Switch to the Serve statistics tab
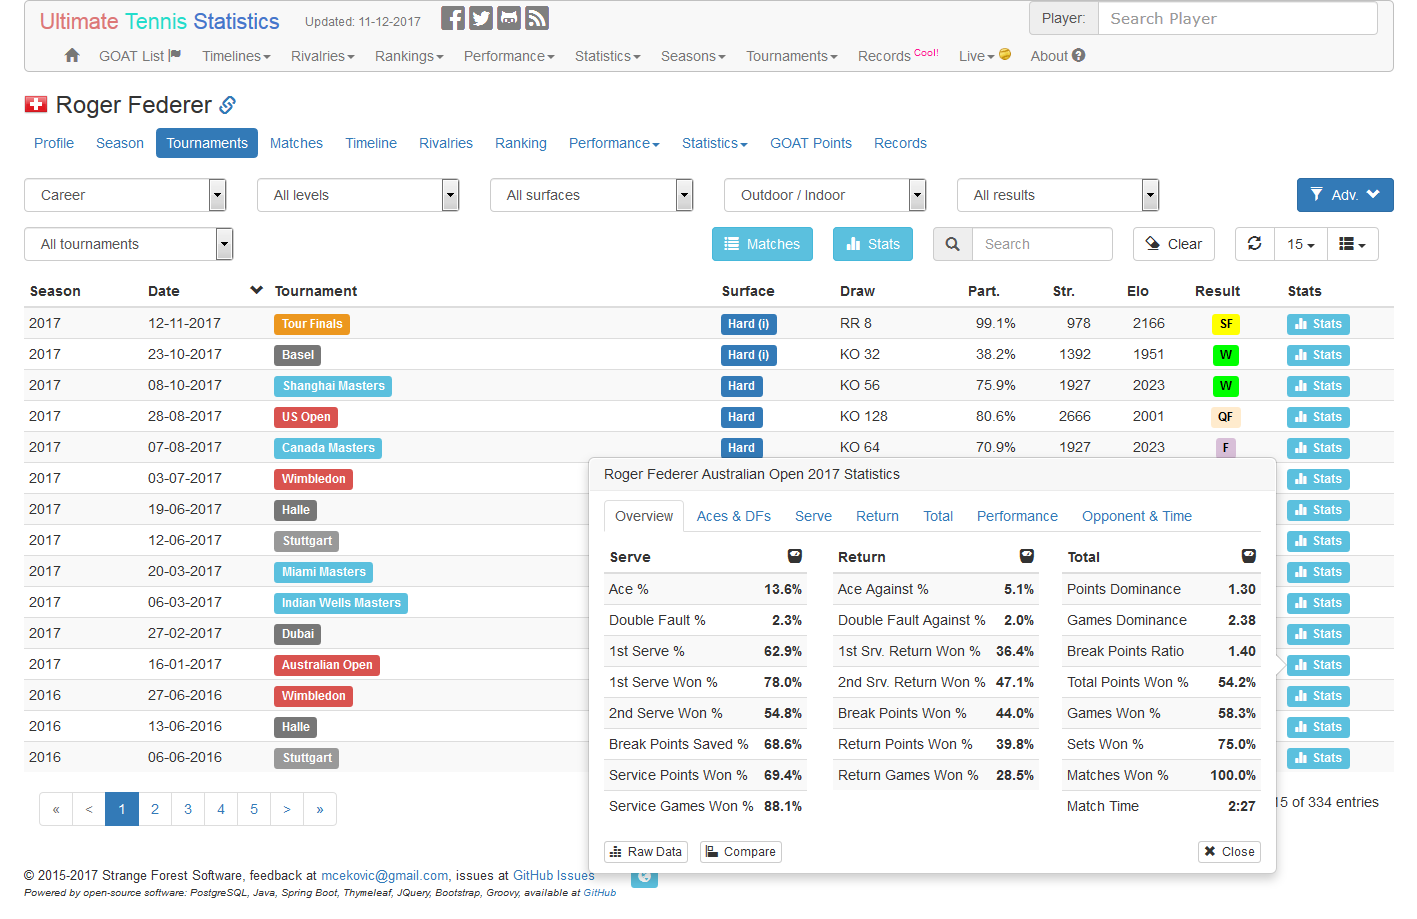The image size is (1417, 919). point(813,516)
